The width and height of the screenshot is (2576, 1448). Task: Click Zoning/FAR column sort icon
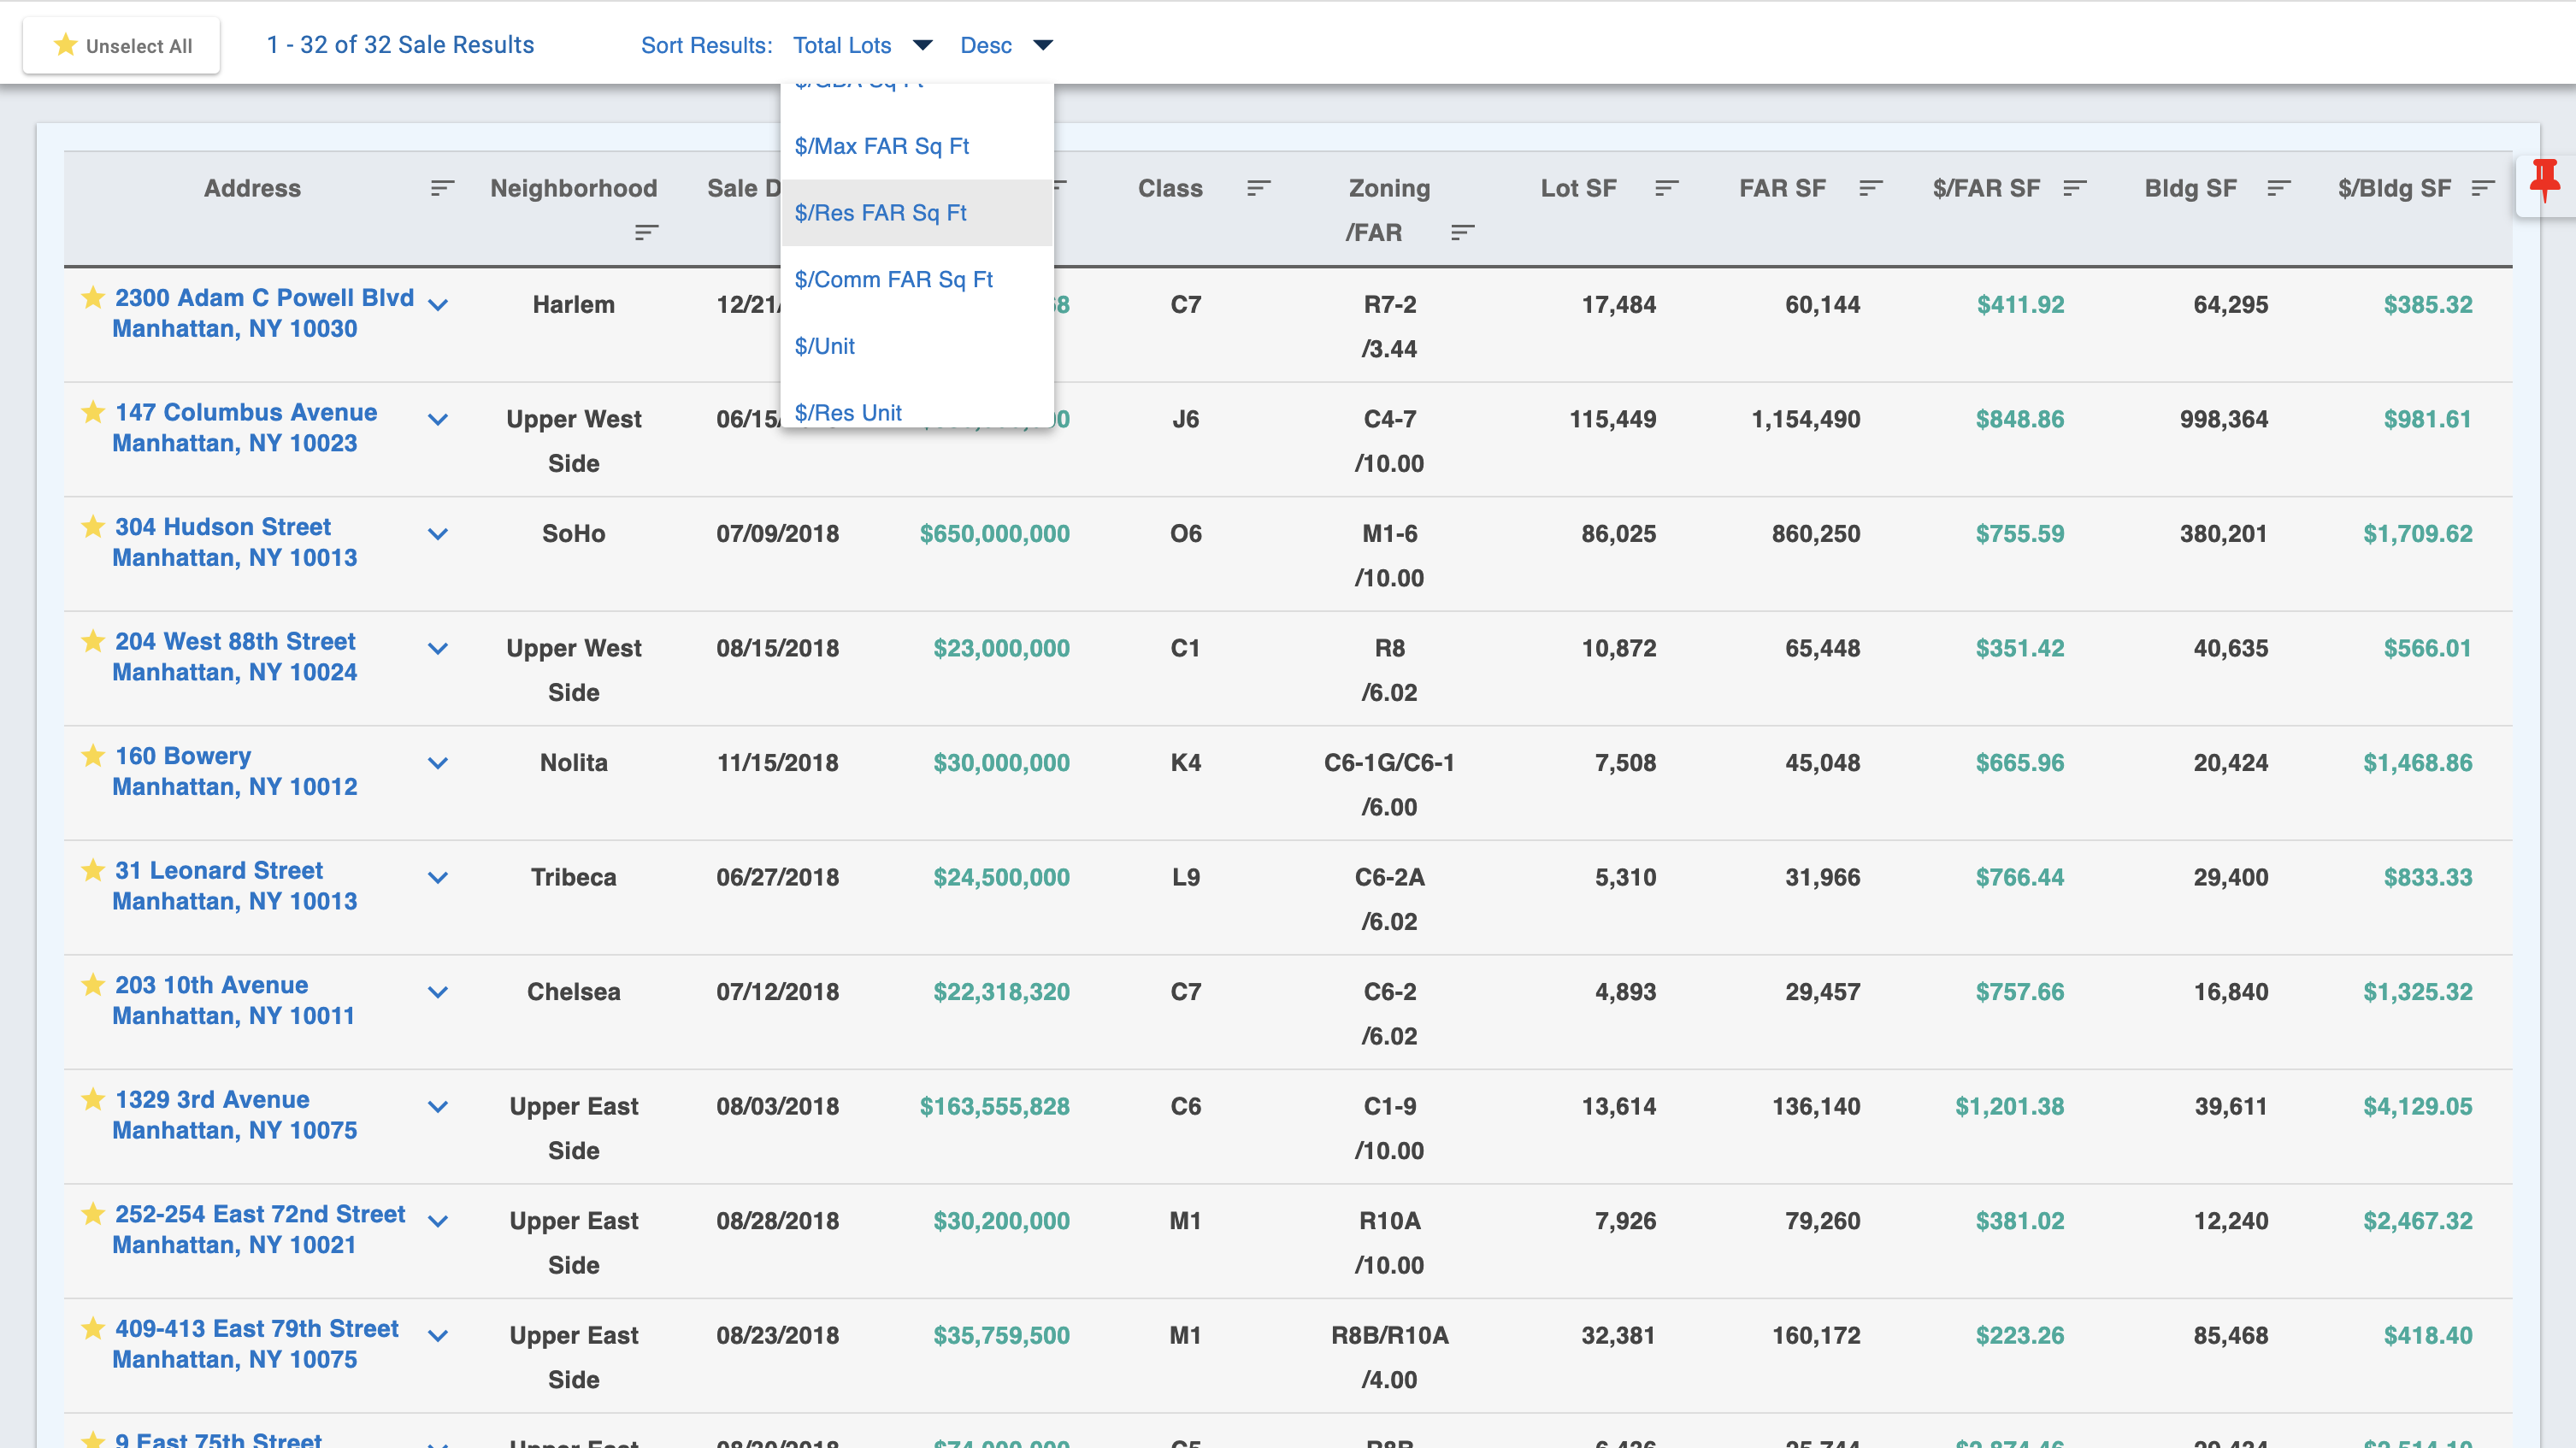tap(1462, 232)
